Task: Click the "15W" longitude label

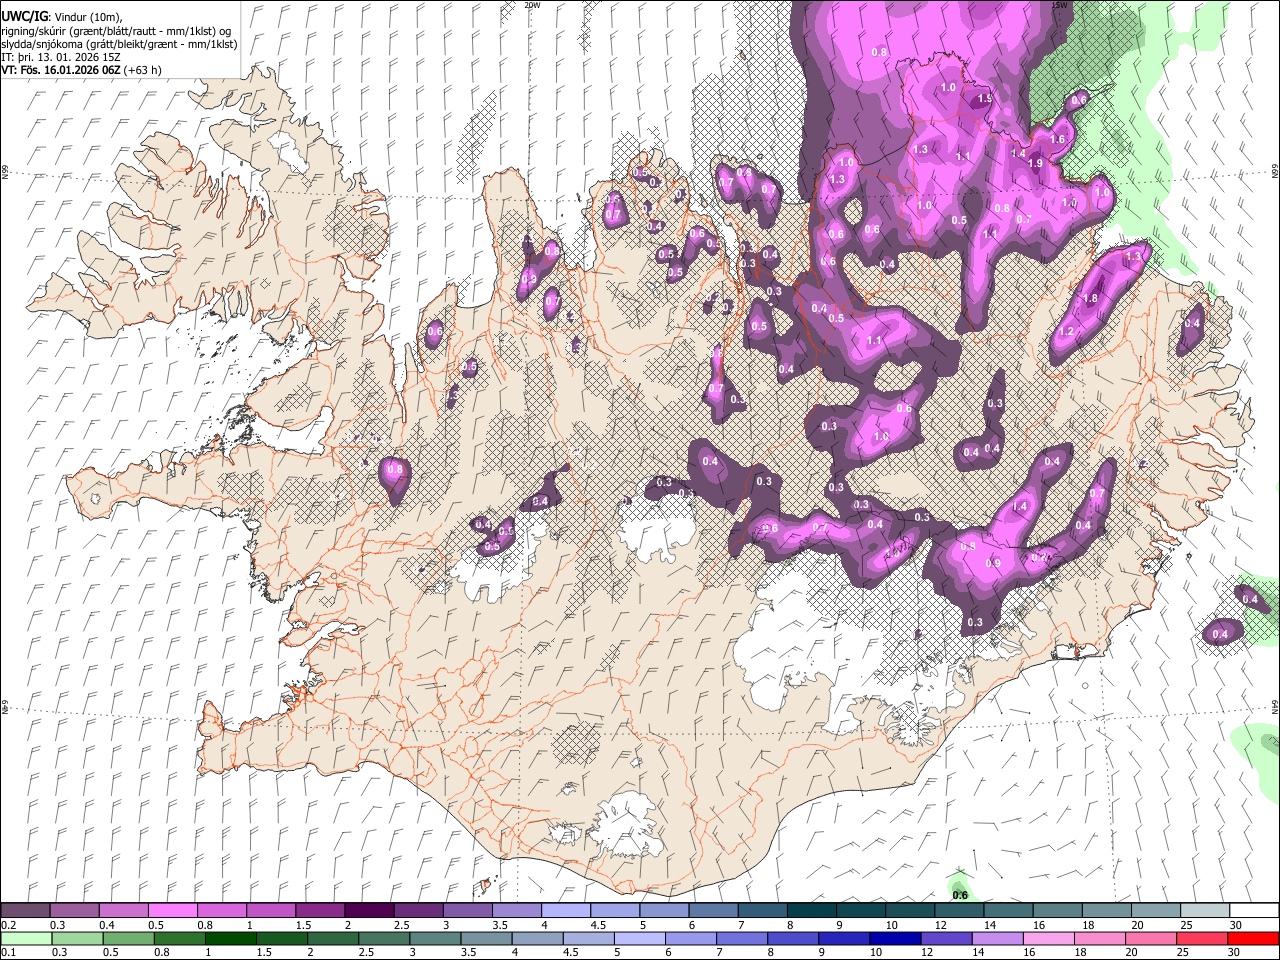Action: tap(1059, 5)
